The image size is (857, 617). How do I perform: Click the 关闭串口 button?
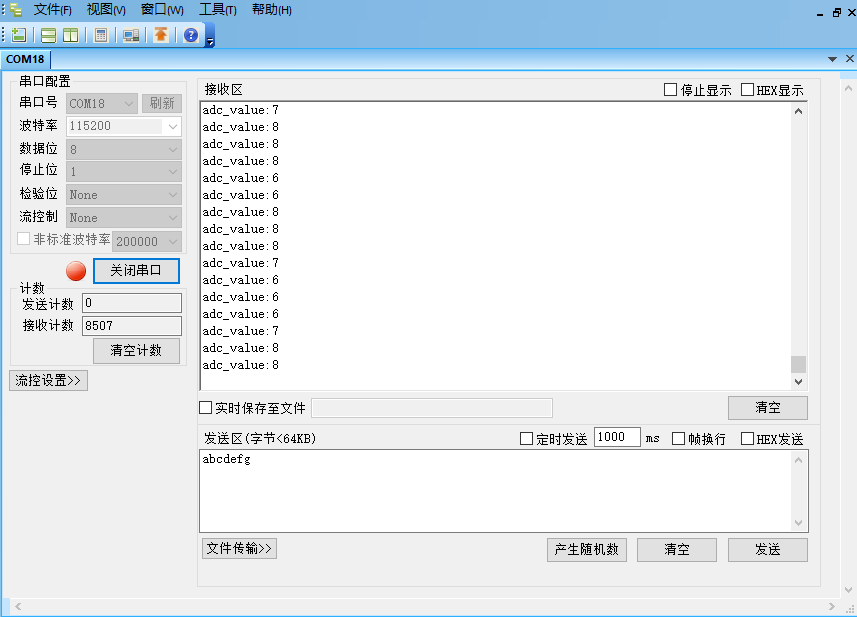click(136, 271)
